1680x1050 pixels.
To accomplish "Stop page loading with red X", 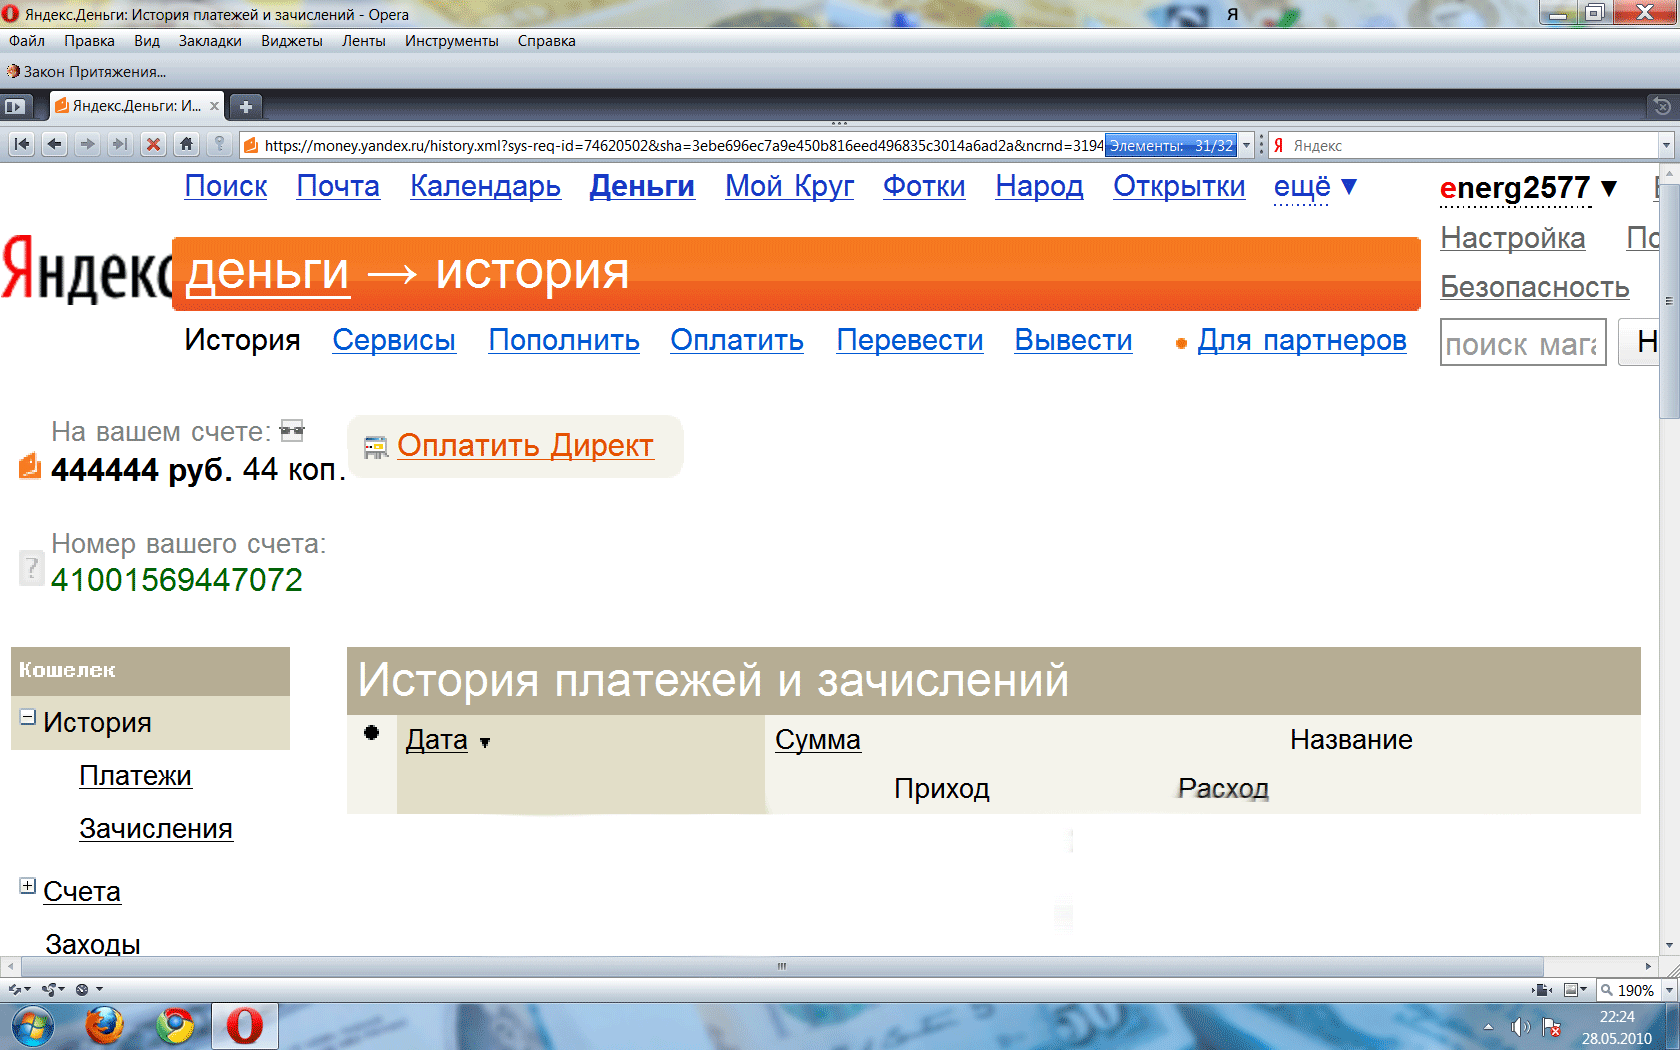I will 153,145.
